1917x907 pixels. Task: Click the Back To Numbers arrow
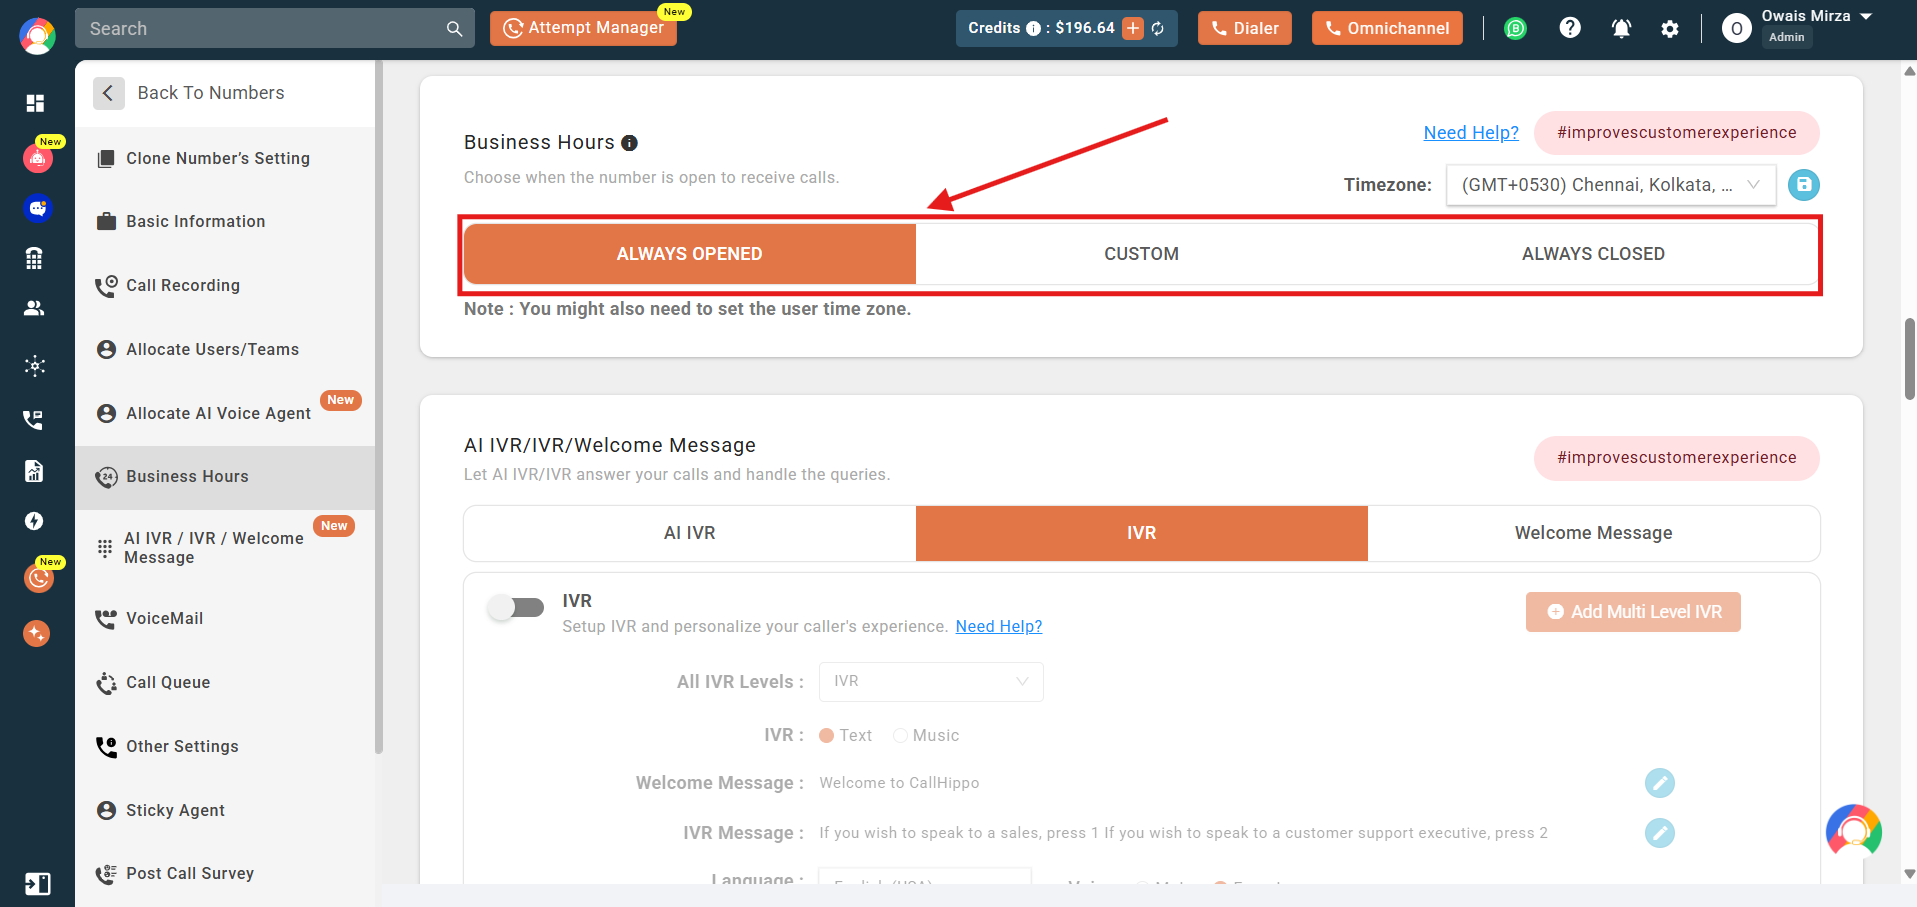[109, 93]
